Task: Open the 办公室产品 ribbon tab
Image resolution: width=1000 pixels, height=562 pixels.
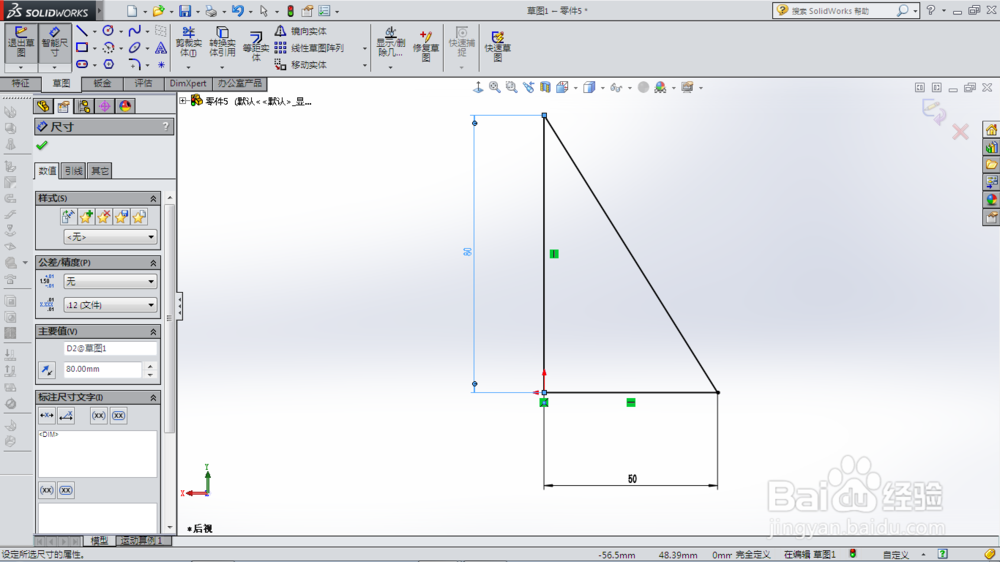Action: coord(239,84)
